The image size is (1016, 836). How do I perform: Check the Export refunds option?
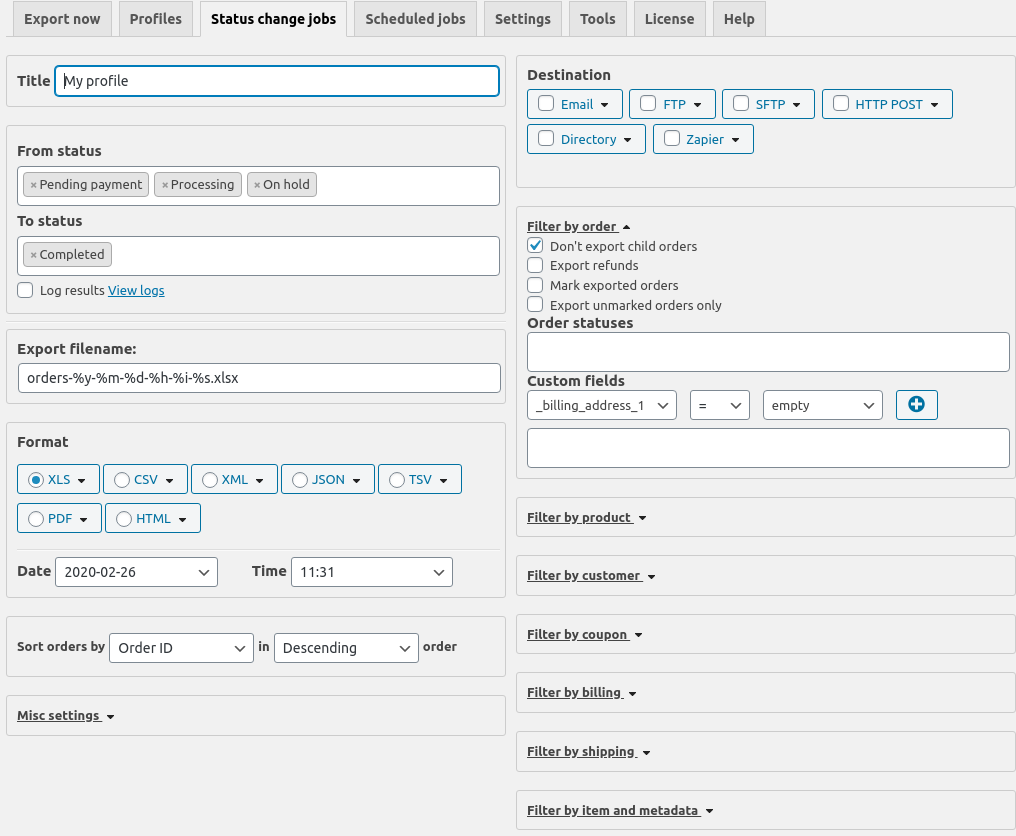535,265
